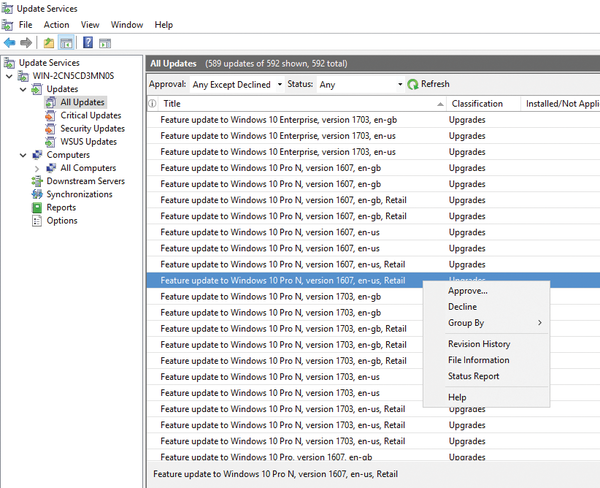Viewport: 600px width, 488px height.
Task: Click the MMC icon beside File menu
Action: coord(7,25)
